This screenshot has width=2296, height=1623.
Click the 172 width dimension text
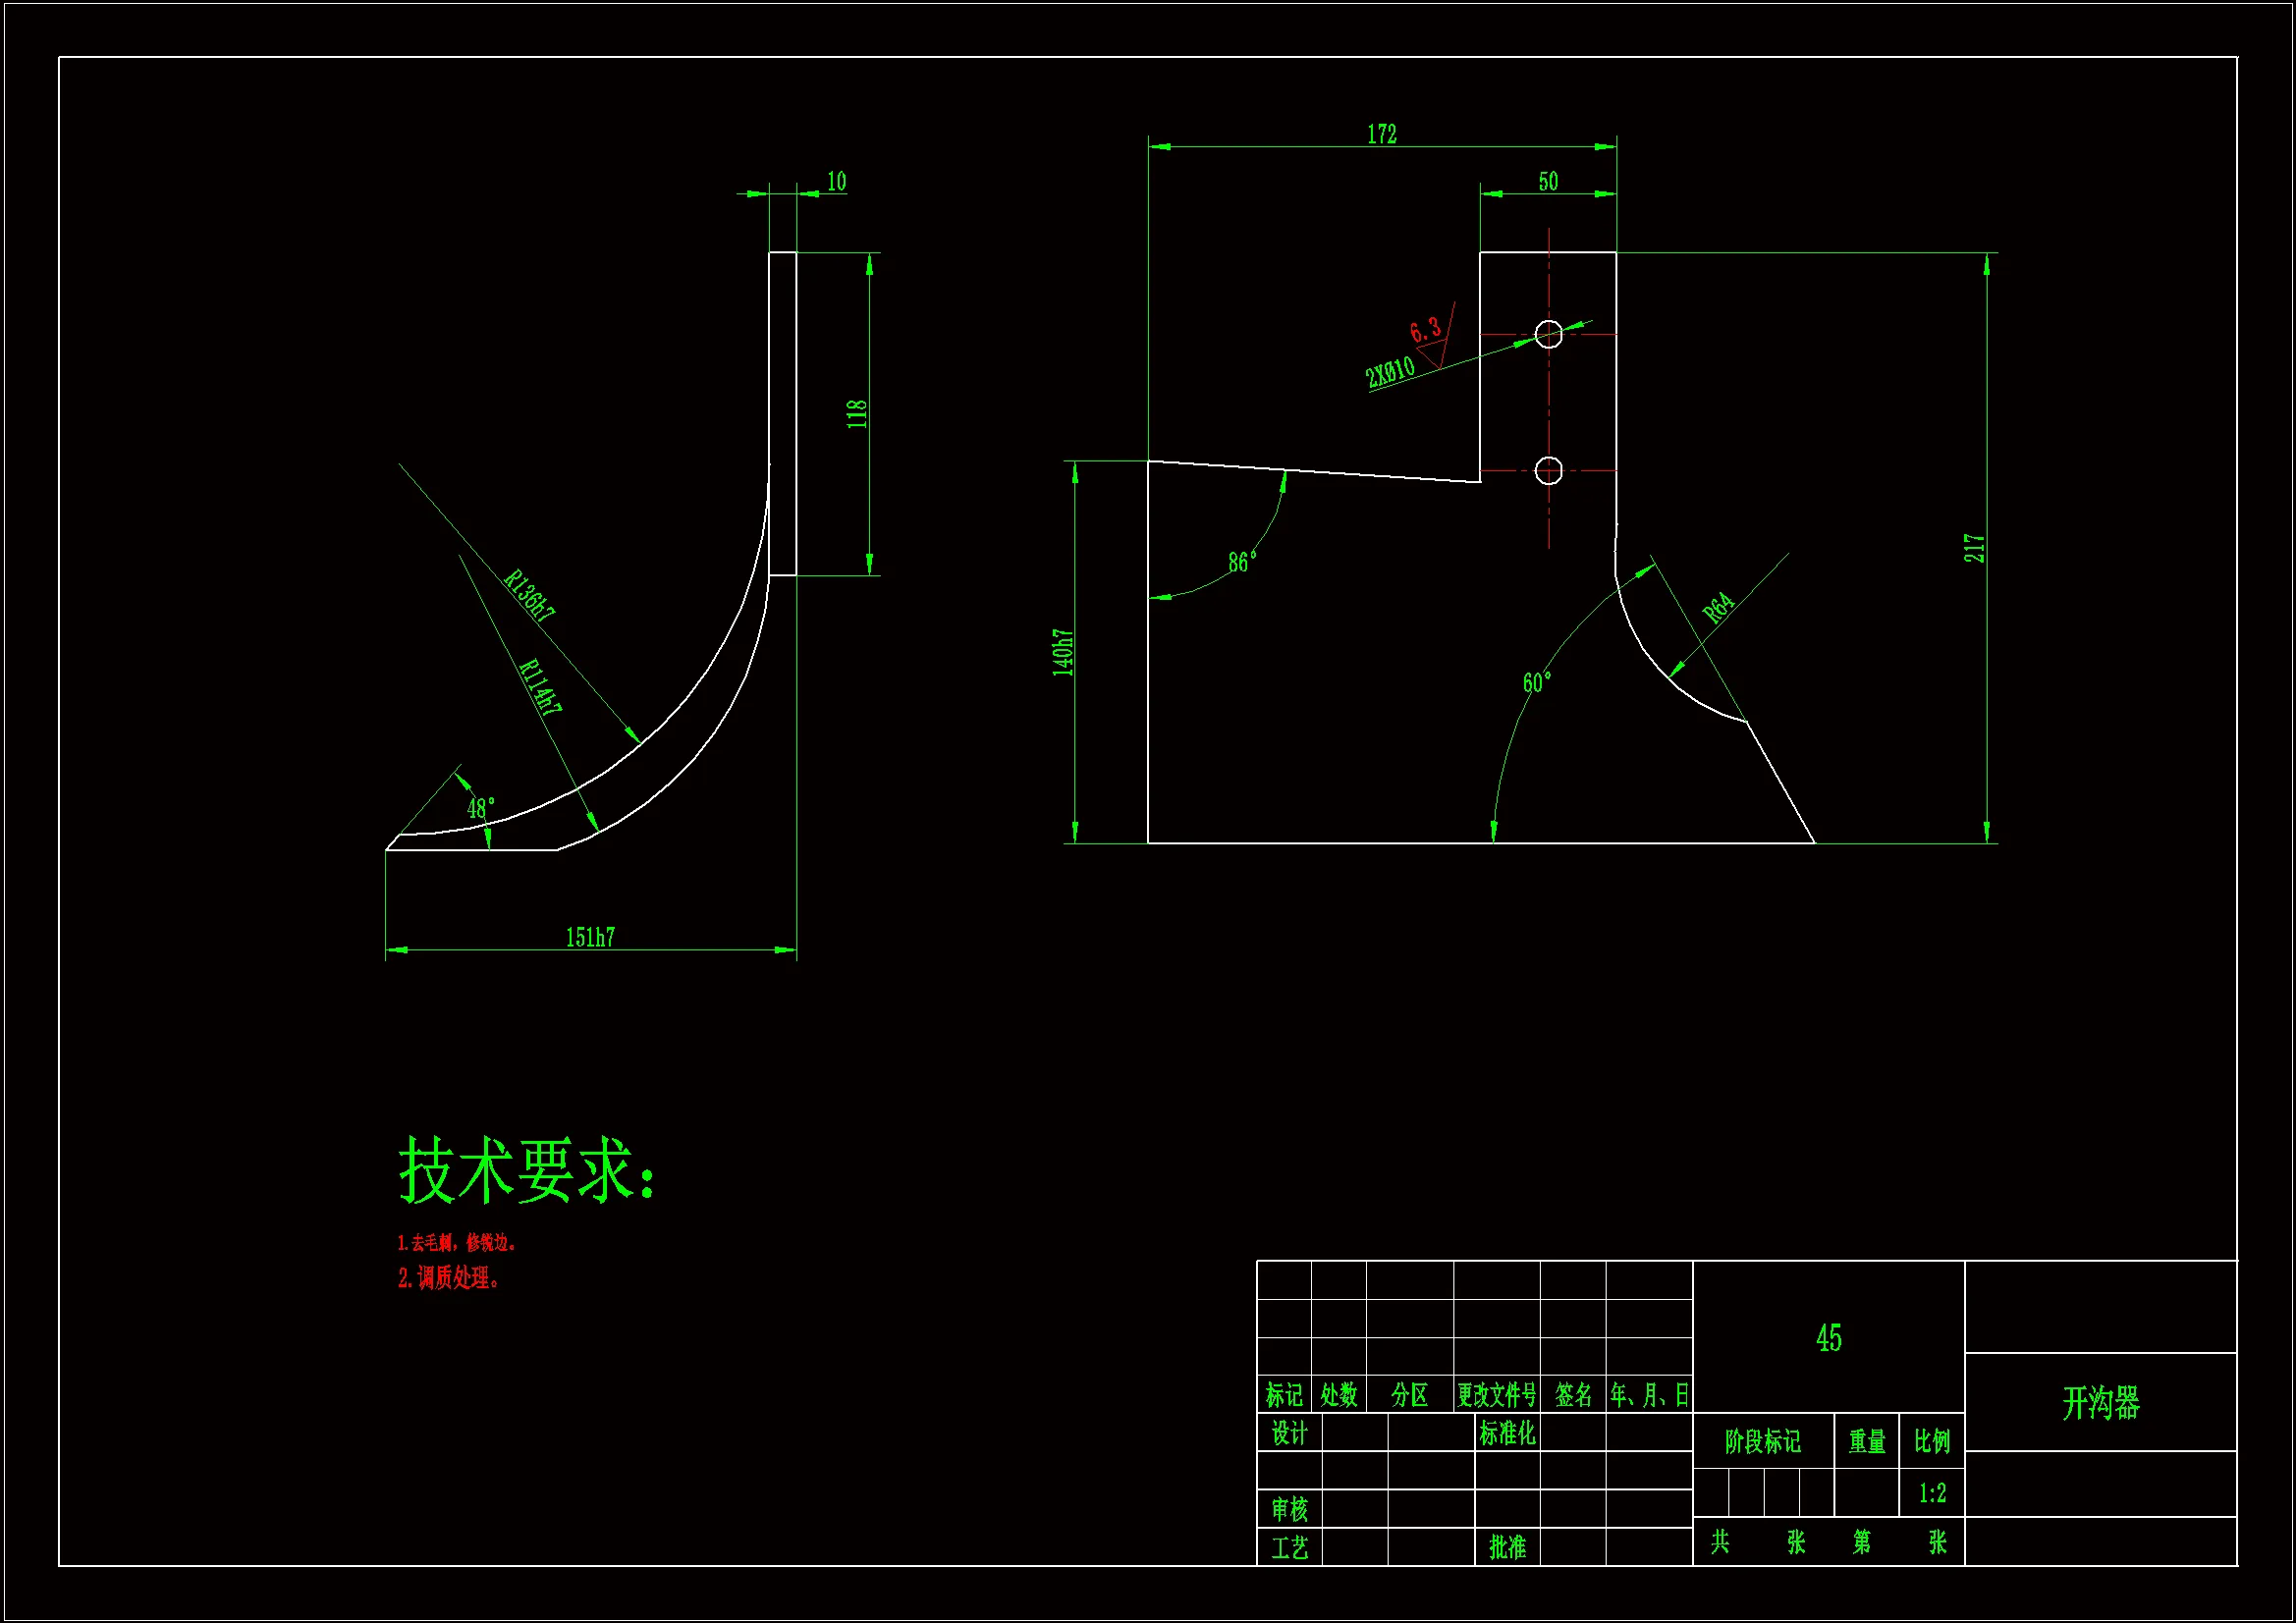pos(1381,134)
